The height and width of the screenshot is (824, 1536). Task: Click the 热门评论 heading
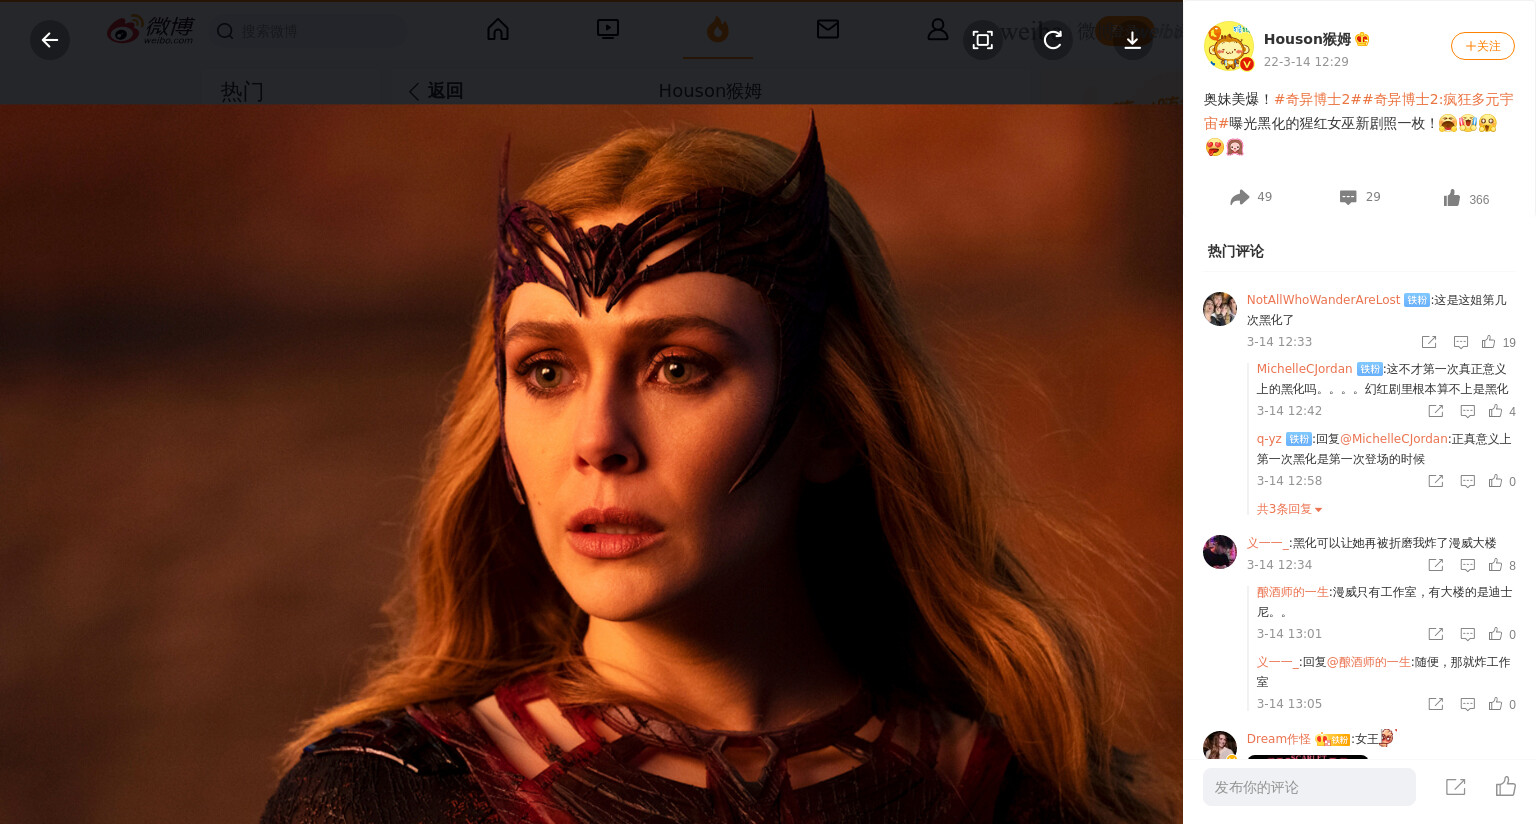[1235, 251]
